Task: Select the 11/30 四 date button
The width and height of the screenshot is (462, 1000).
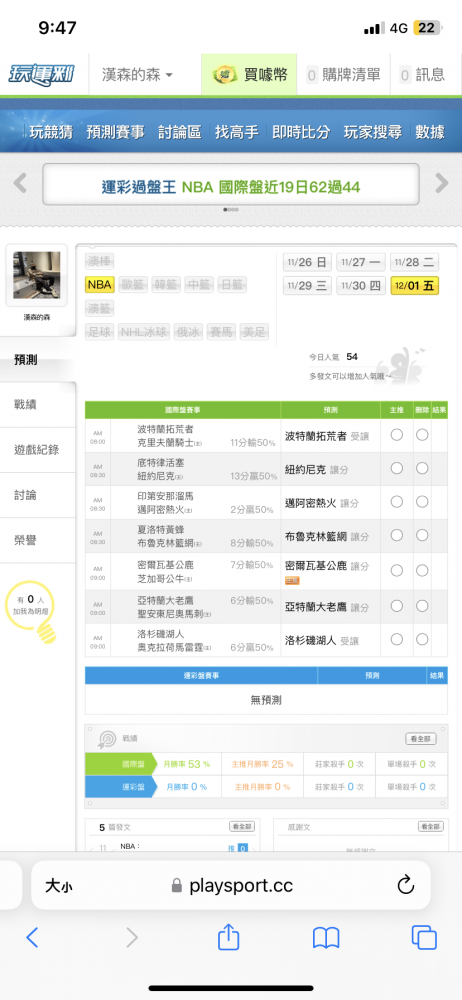Action: click(x=361, y=286)
